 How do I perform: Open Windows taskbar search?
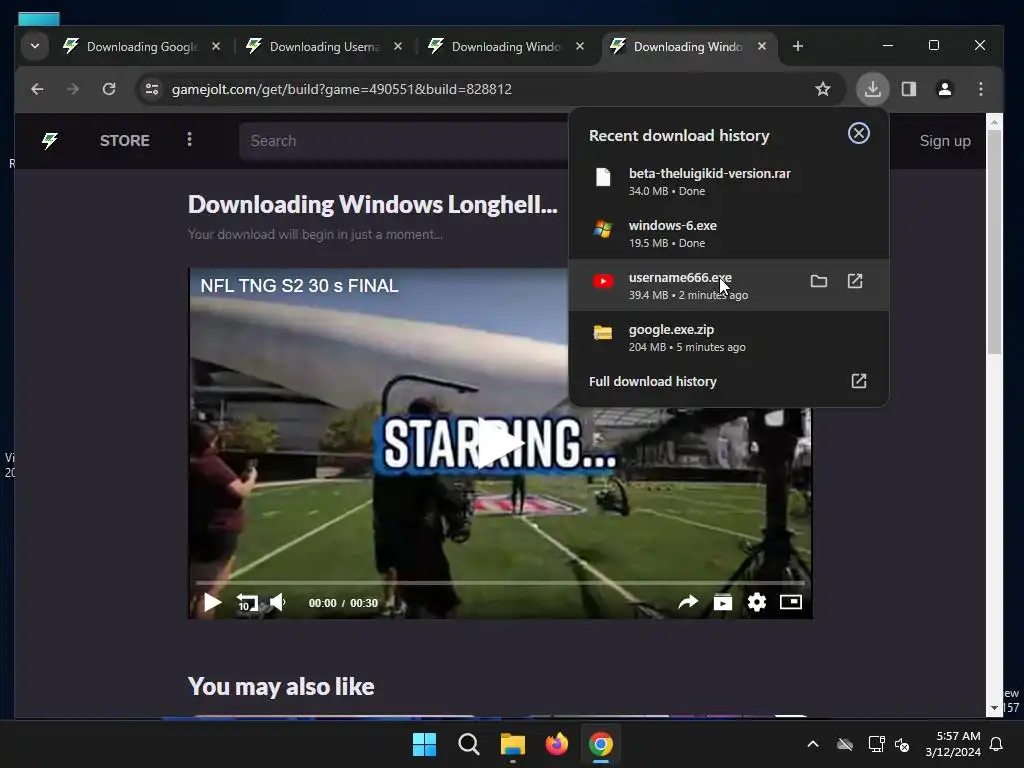click(468, 744)
